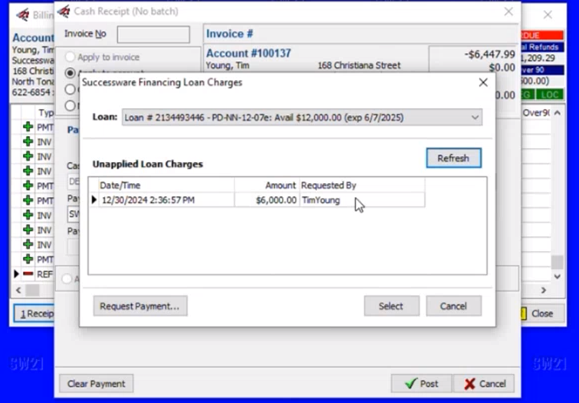Click the red X Cancel button in Cash Receipt
This screenshot has height=403, width=579.
point(484,384)
